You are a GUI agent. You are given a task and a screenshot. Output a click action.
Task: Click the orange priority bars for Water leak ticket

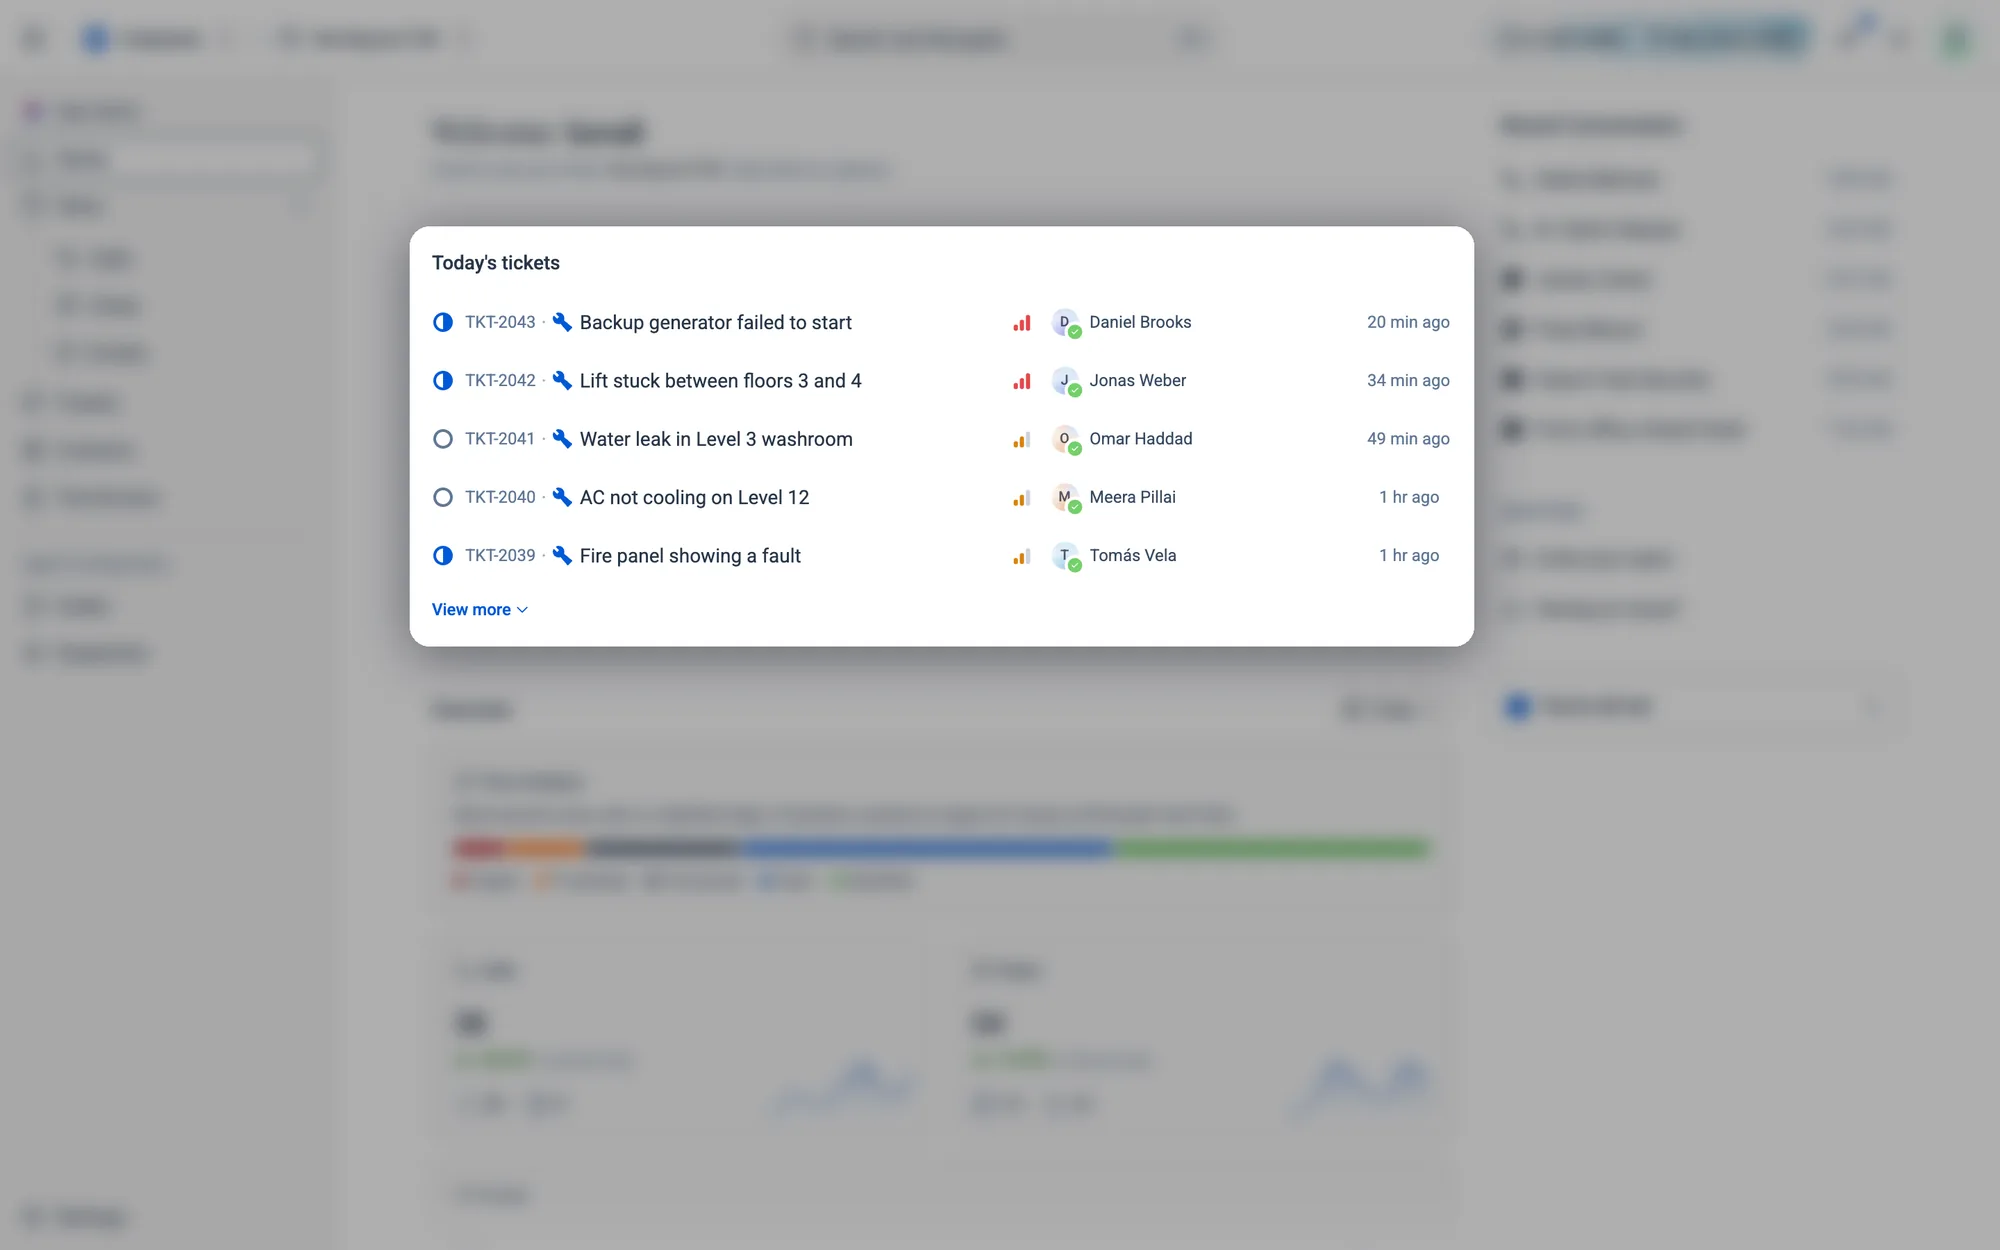pyautogui.click(x=1021, y=440)
